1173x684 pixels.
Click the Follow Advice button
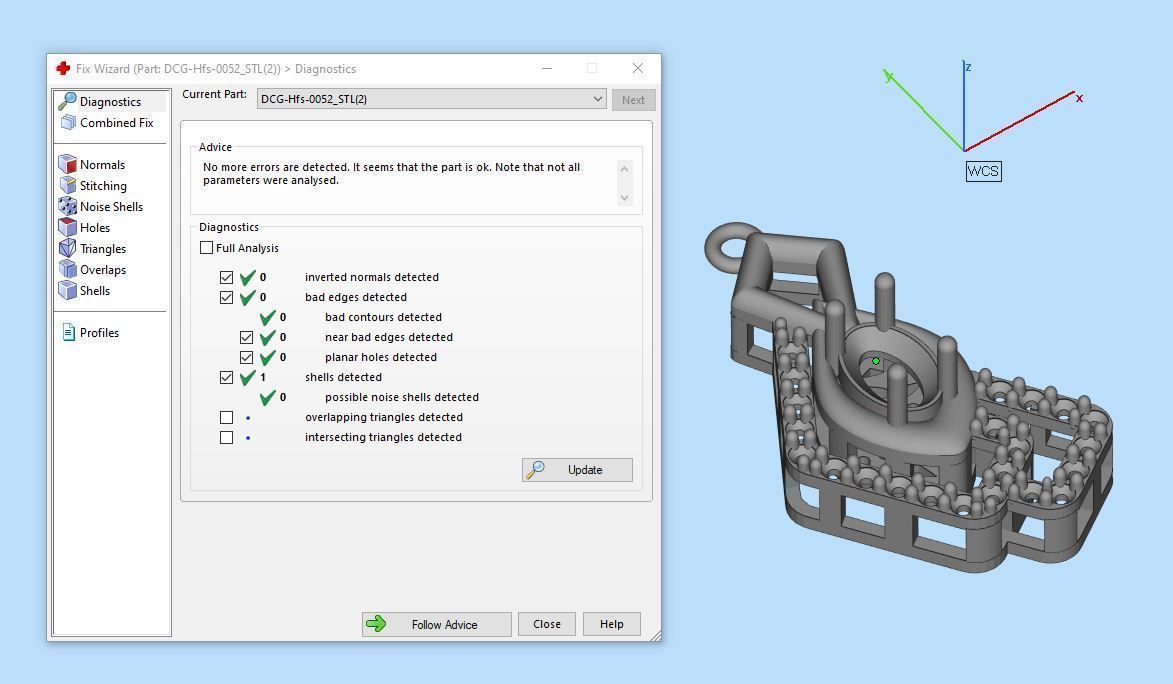coord(437,624)
